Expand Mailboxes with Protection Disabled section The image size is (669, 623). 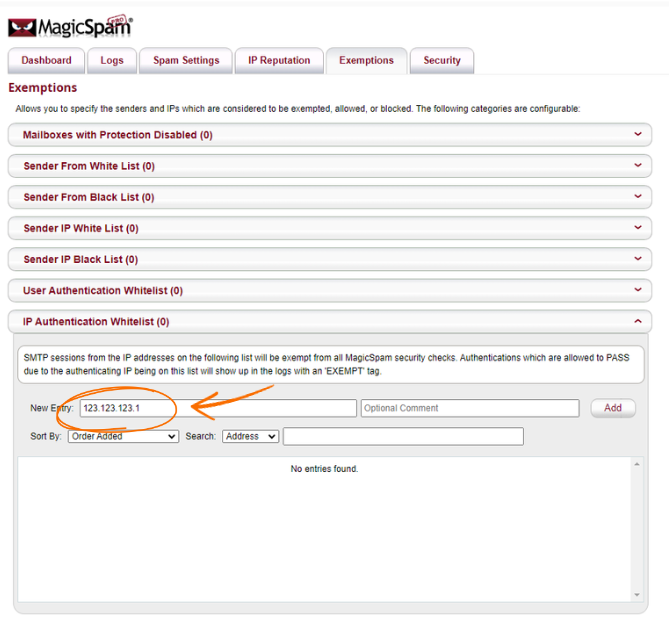coord(329,135)
